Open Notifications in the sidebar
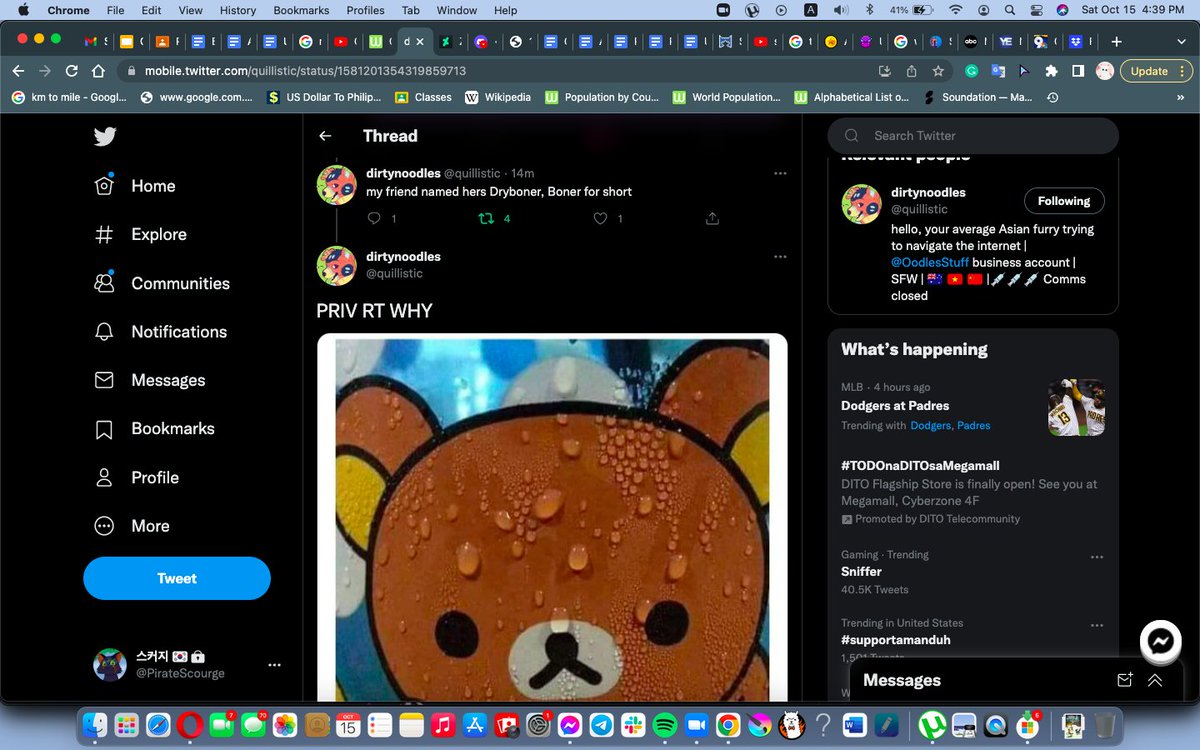The width and height of the screenshot is (1200, 750). coord(160,332)
